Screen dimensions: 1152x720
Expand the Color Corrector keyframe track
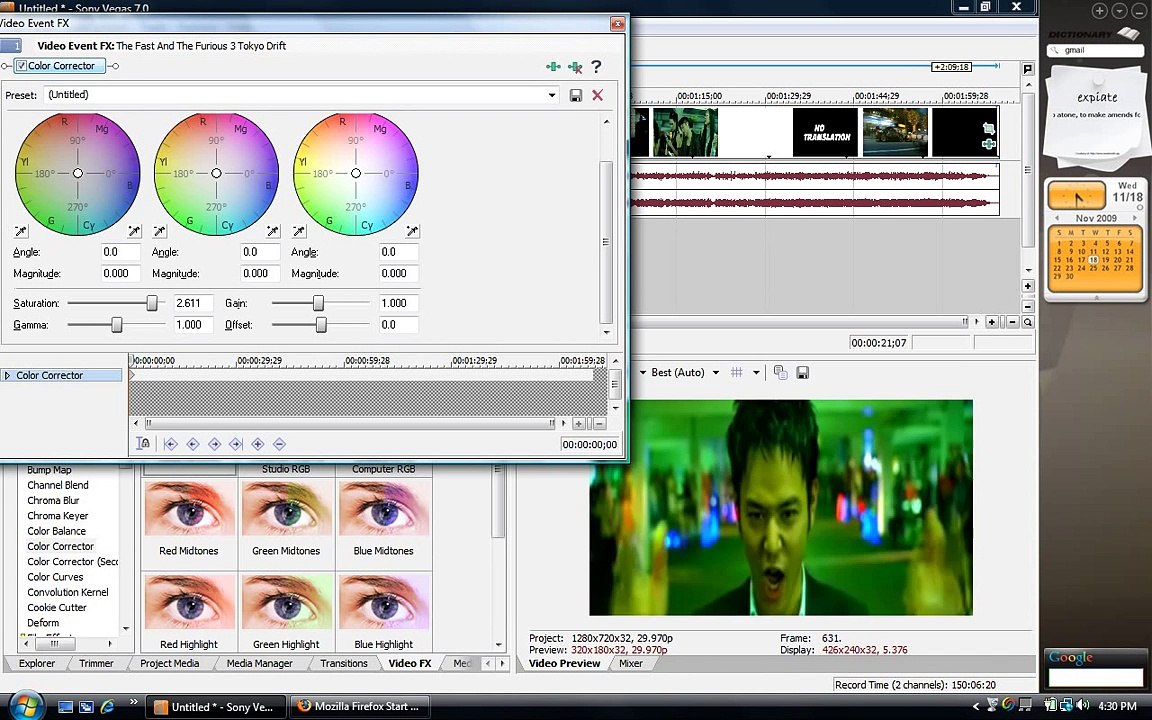(x=7, y=375)
